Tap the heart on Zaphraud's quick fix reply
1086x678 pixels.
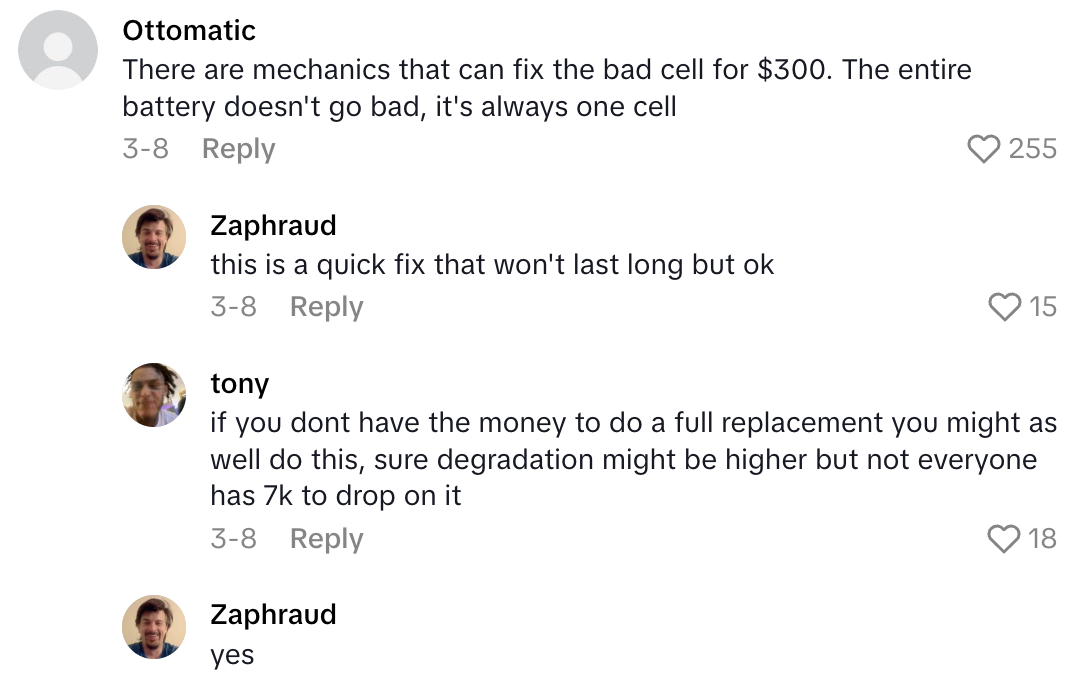click(1005, 307)
